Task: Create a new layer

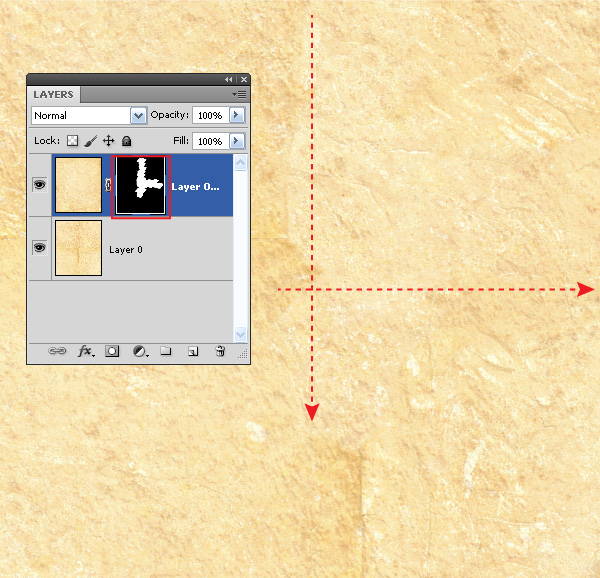Action: pyautogui.click(x=193, y=351)
